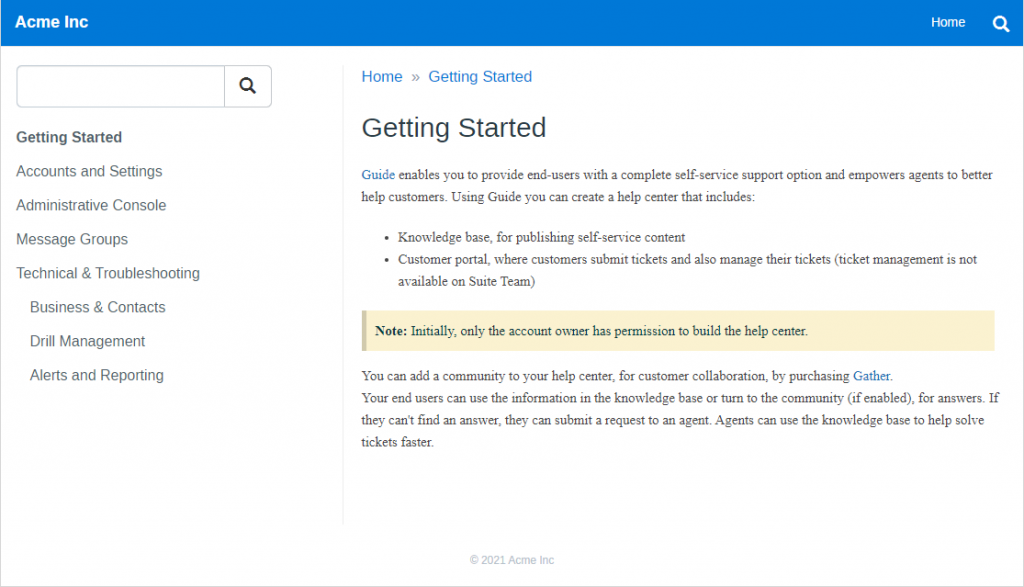Open Alerts and Reporting from the sidebar
This screenshot has width=1024, height=587.
click(x=96, y=375)
